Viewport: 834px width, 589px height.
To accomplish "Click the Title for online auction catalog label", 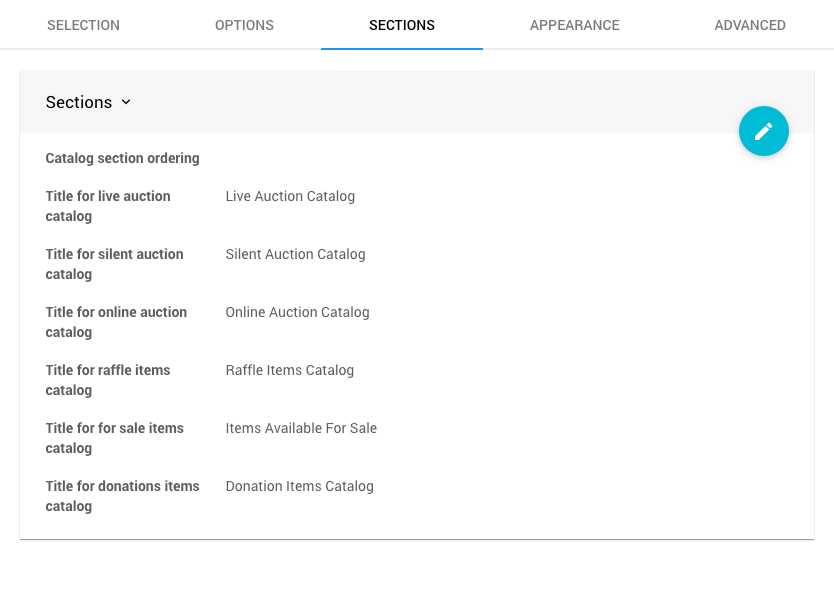I will 116,322.
